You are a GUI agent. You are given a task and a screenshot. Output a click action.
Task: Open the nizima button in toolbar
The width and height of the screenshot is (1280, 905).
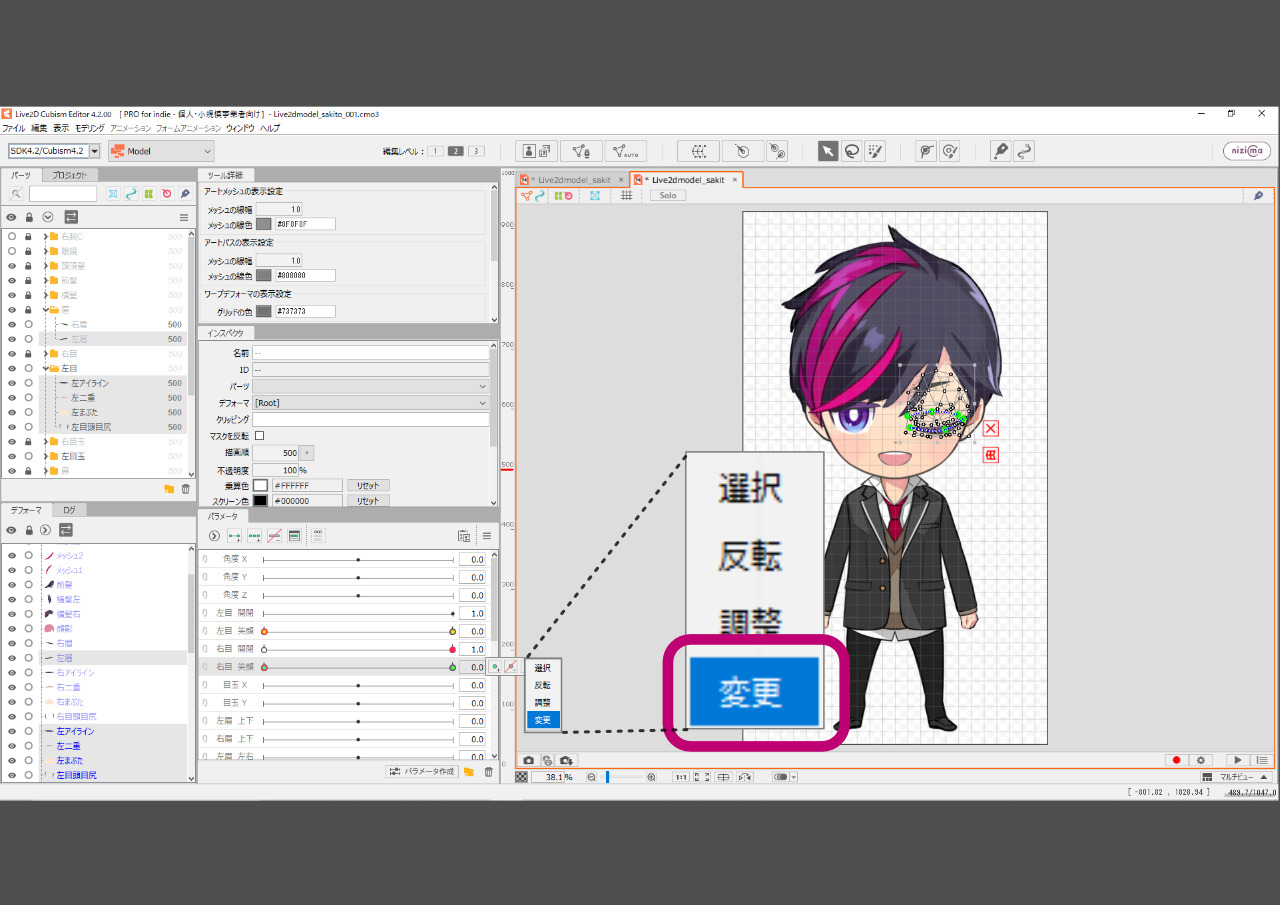point(1246,151)
